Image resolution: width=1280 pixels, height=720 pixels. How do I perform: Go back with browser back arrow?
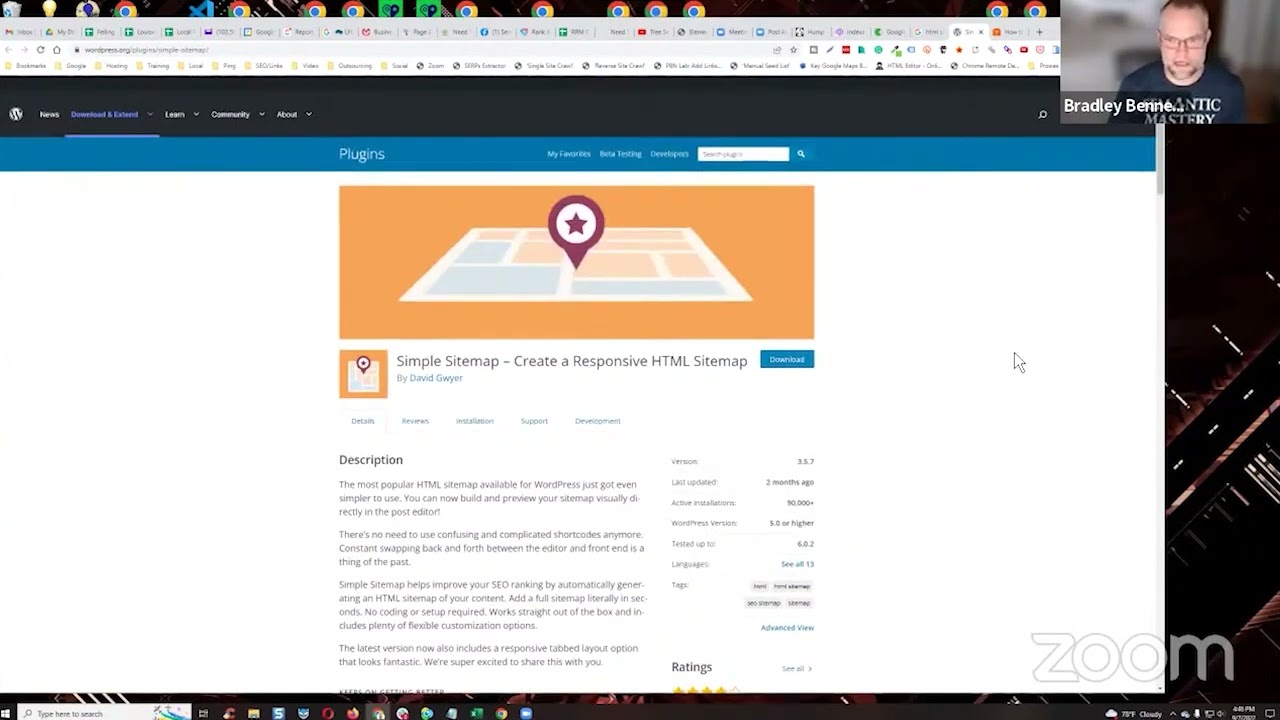[10, 49]
